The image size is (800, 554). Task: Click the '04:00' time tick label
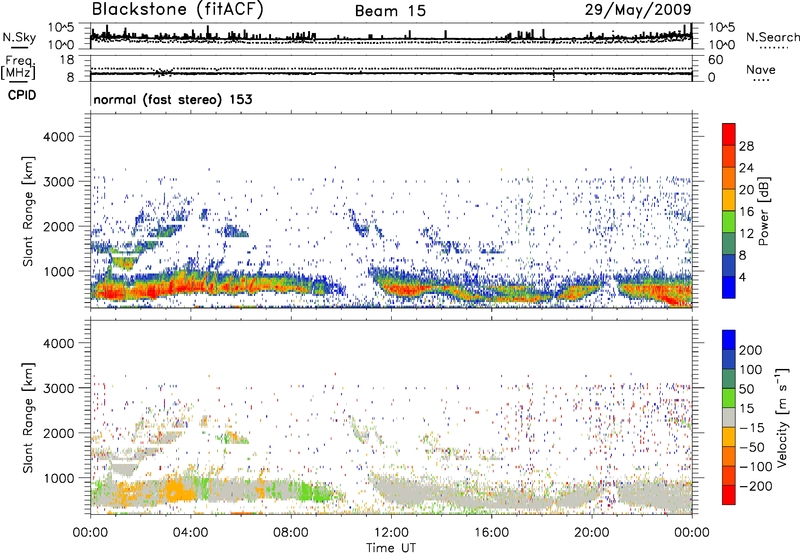point(190,533)
